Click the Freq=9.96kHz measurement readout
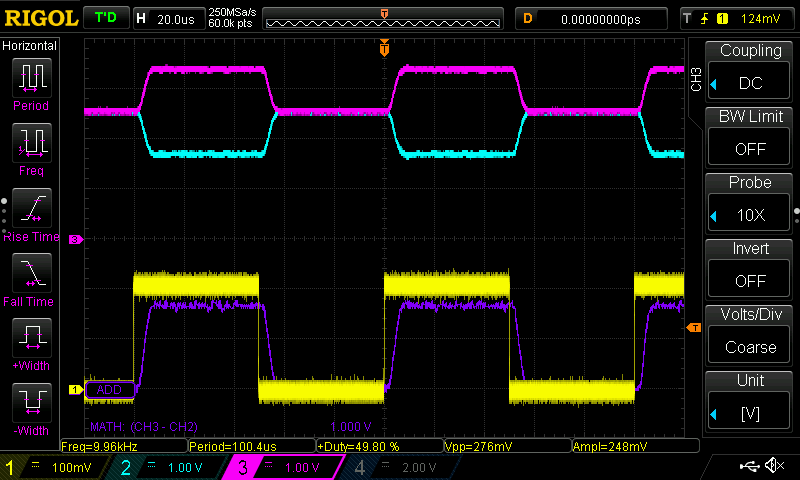This screenshot has width=800, height=480. 123,446
